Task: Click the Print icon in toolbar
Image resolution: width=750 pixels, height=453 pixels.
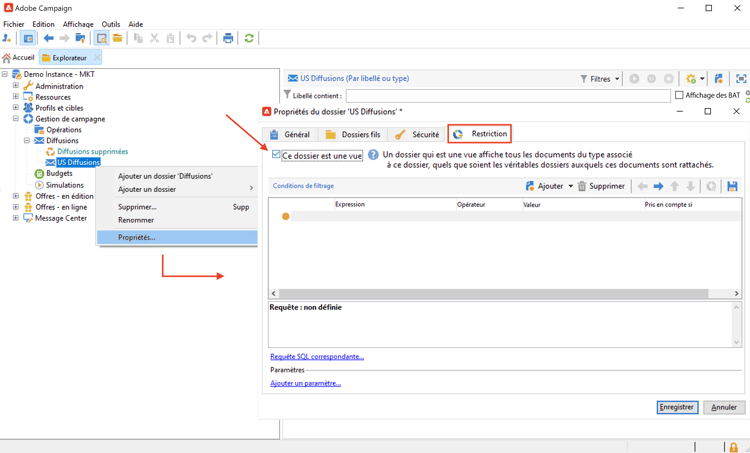Action: (x=228, y=38)
